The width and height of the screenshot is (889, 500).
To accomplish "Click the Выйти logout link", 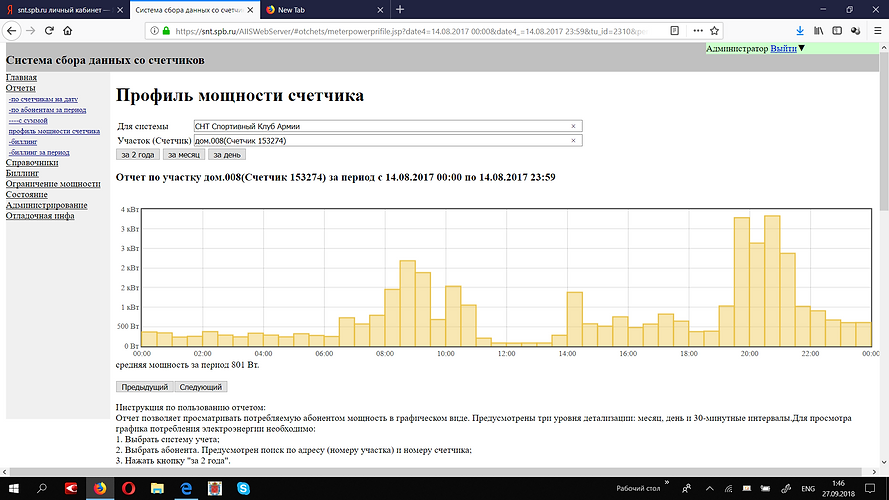I will pyautogui.click(x=784, y=49).
